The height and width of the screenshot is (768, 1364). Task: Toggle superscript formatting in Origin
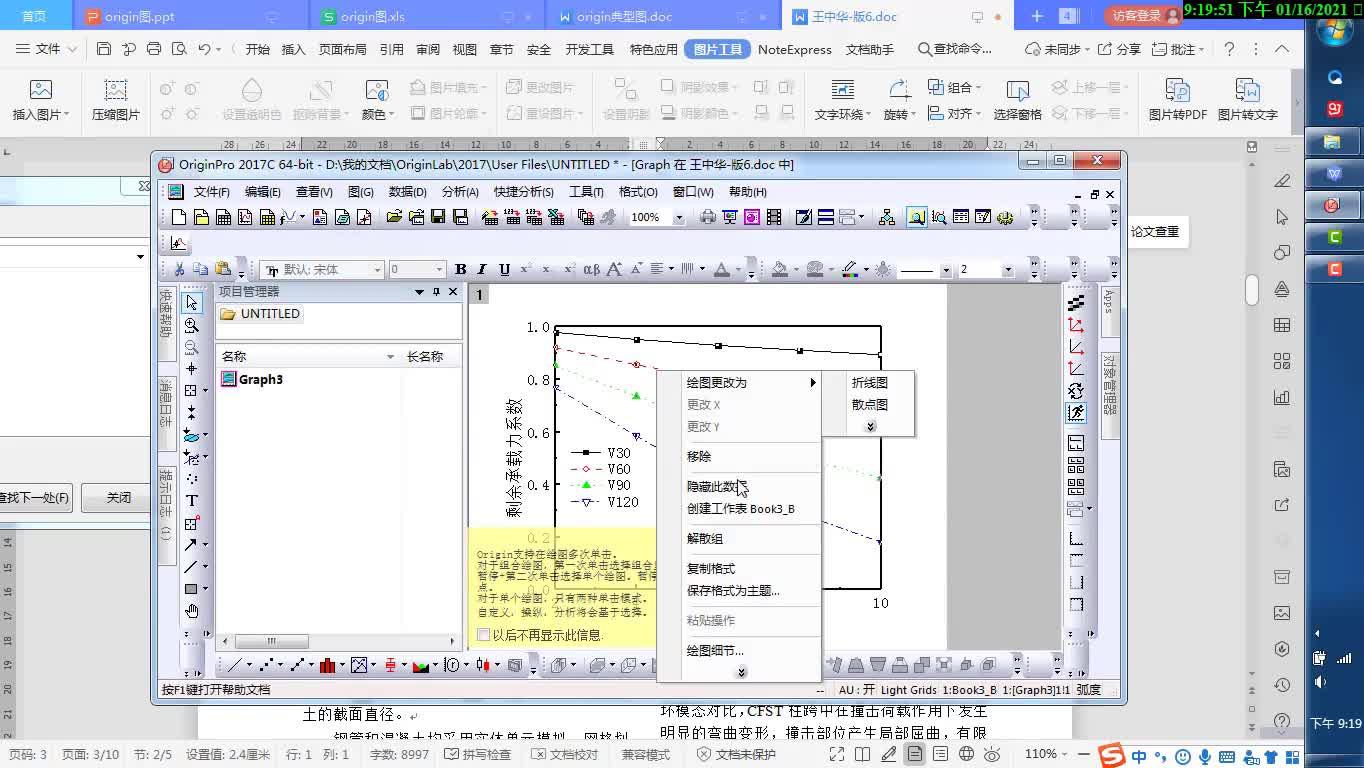(526, 269)
